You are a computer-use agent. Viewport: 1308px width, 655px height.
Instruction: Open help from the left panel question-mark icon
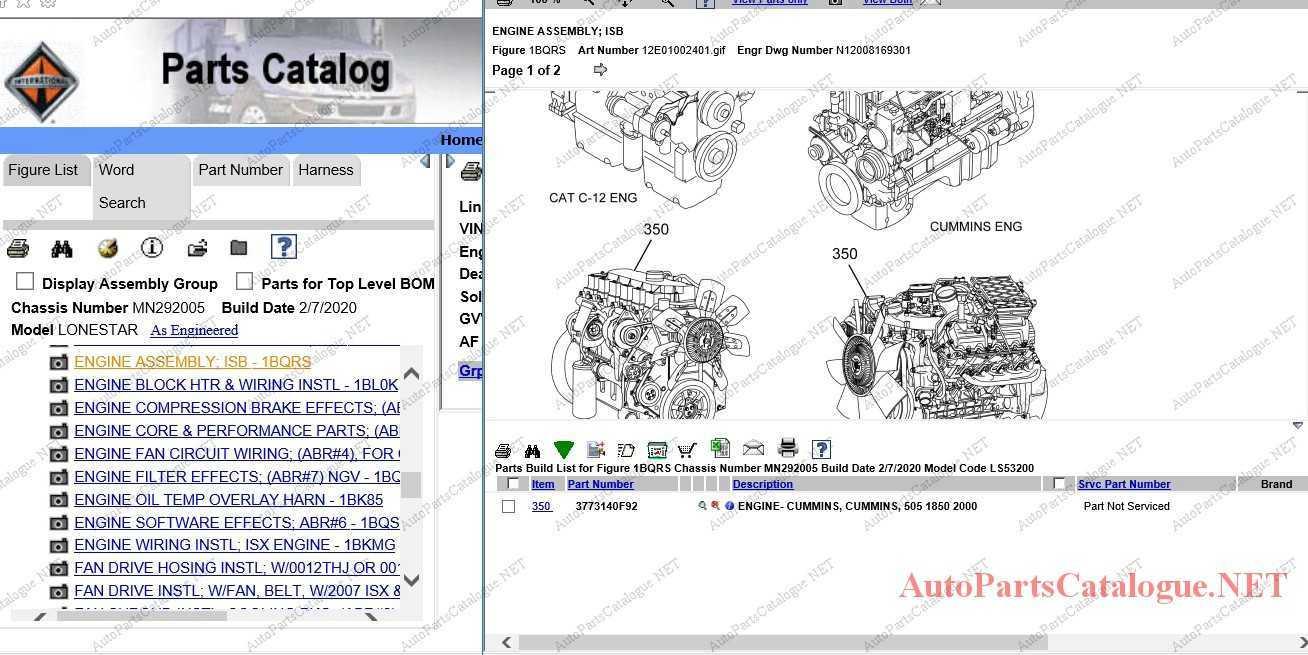[x=283, y=247]
